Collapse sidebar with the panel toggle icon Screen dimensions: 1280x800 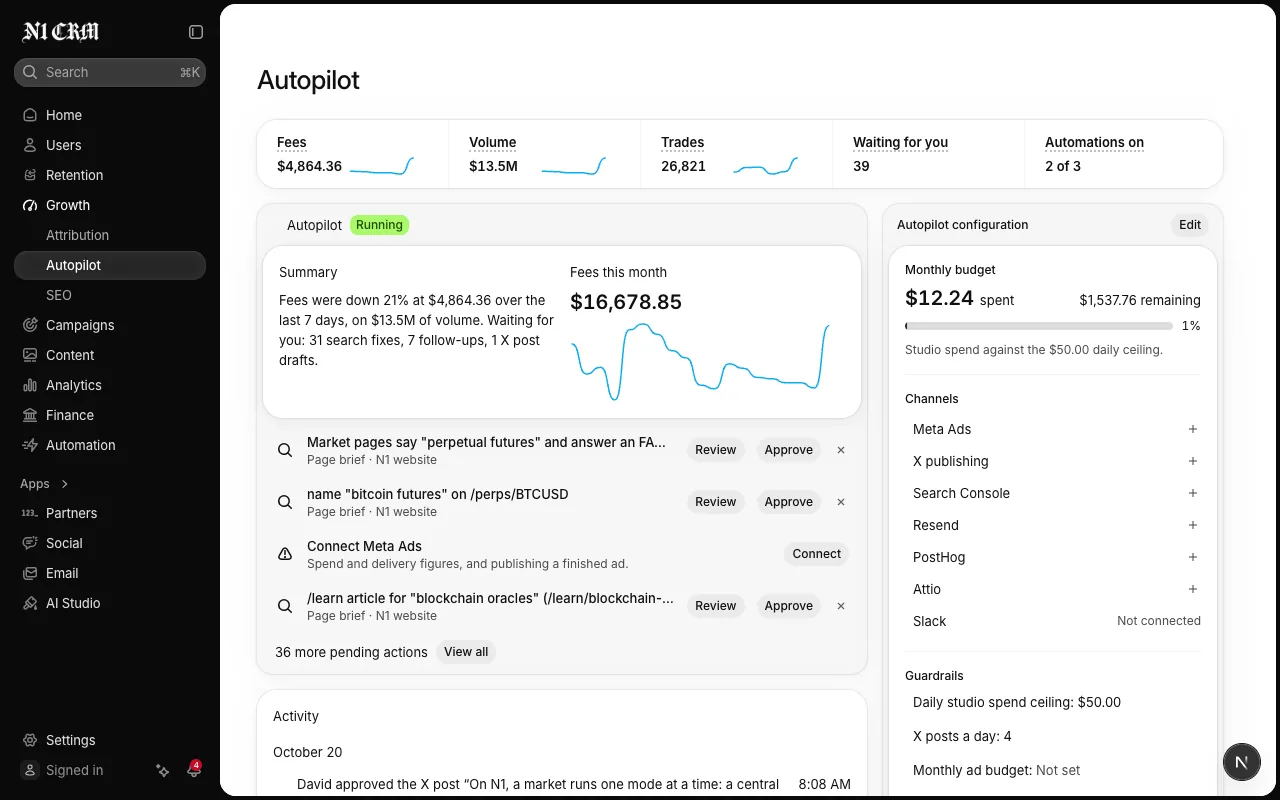tap(196, 32)
